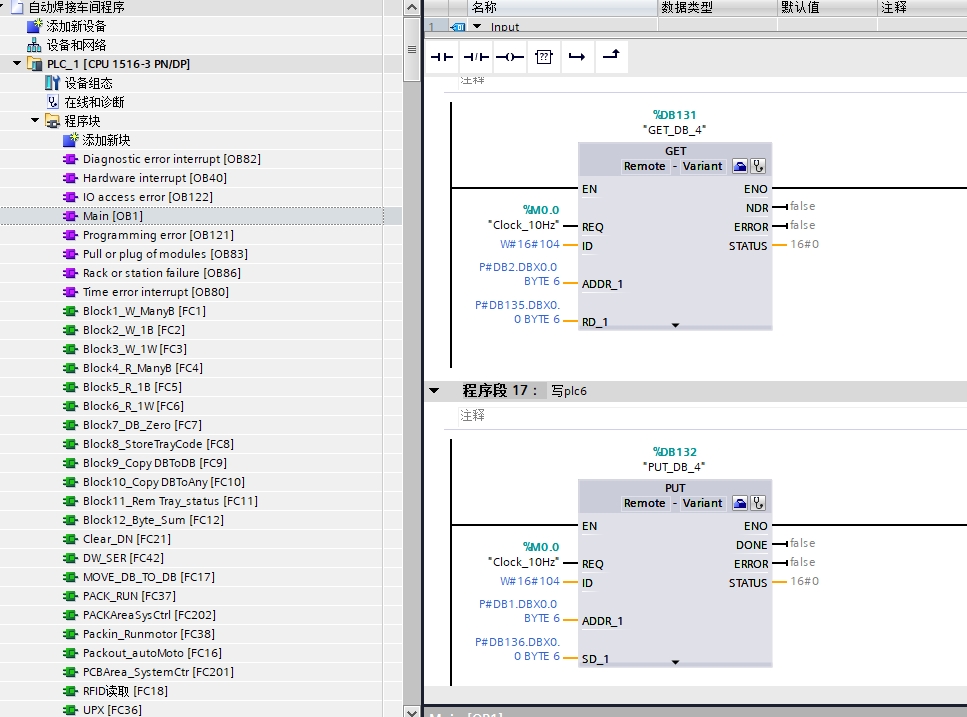
Task: Select Hardware interrupt [OB40] block
Action: 155,178
